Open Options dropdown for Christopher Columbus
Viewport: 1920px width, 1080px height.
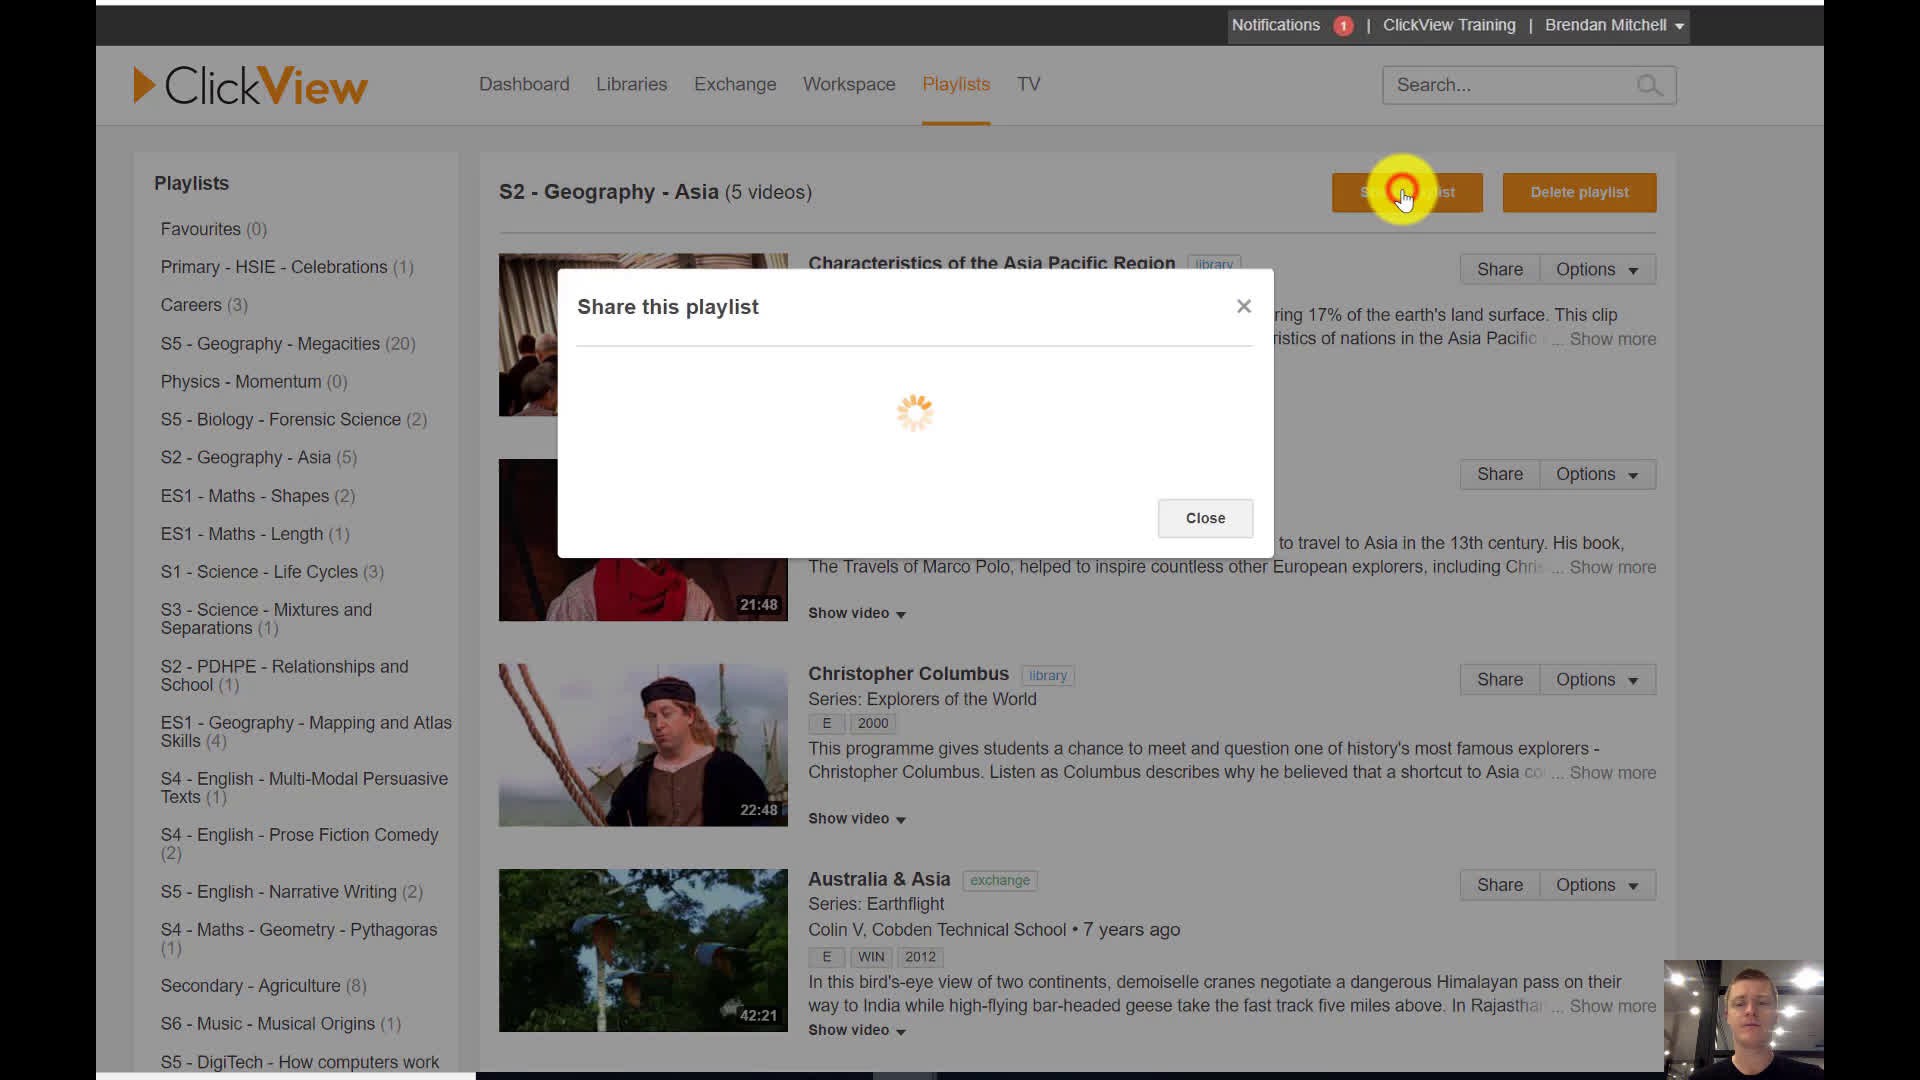pos(1597,680)
